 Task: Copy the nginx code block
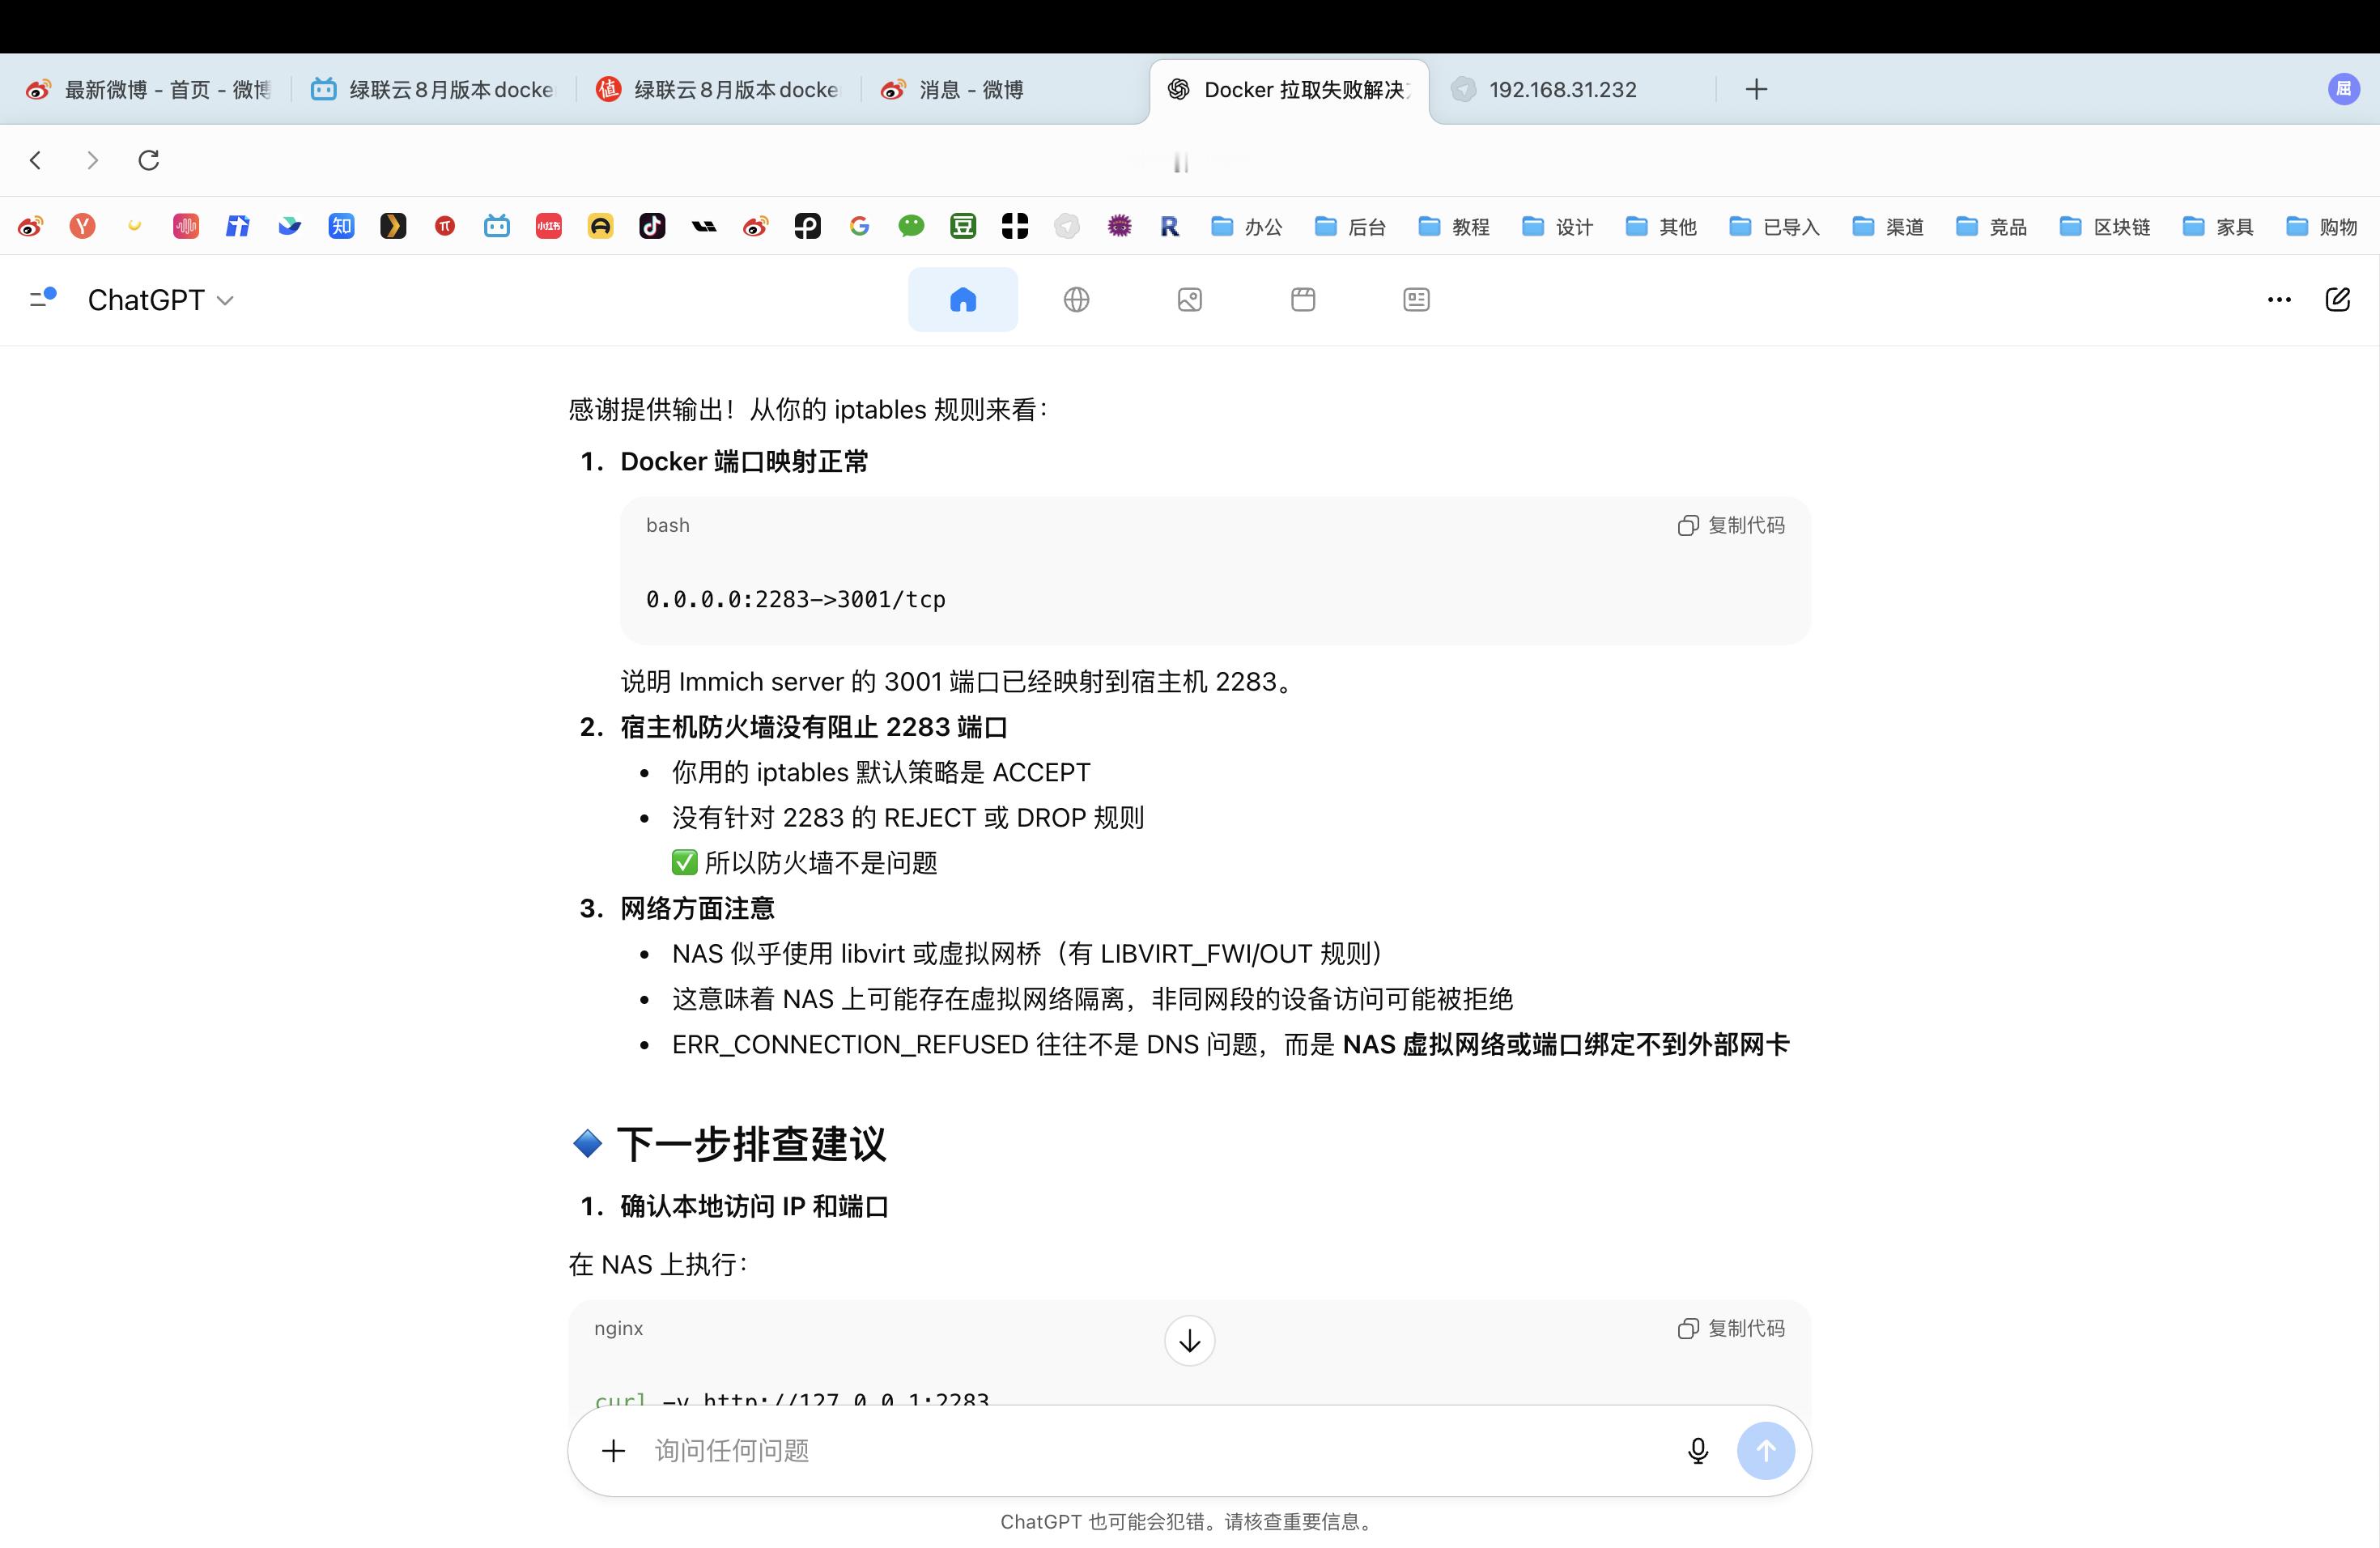pos(1731,1328)
